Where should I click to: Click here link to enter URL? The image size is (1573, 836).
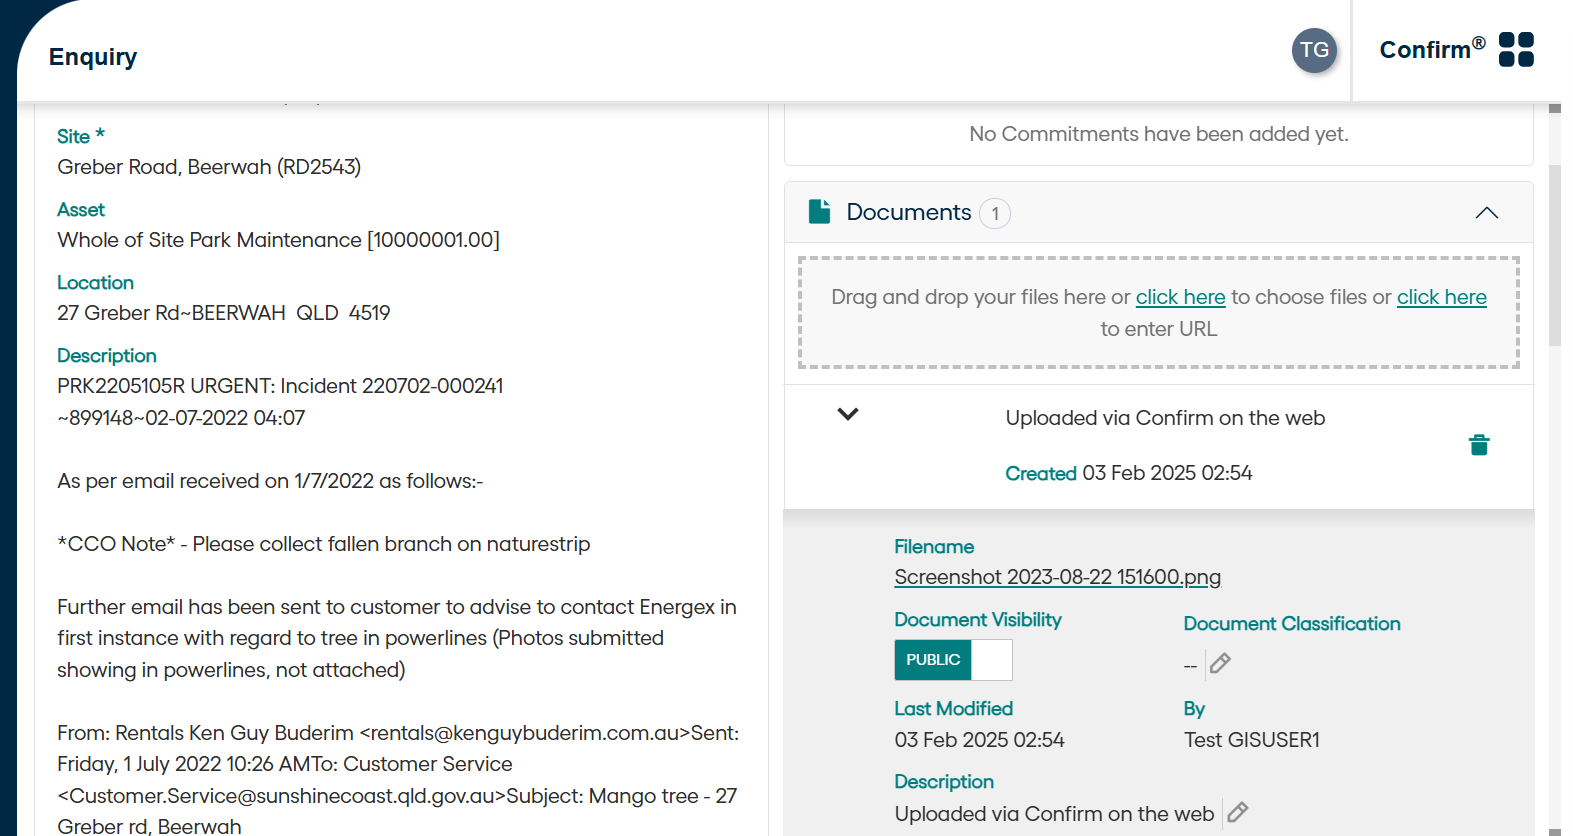pos(1441,297)
